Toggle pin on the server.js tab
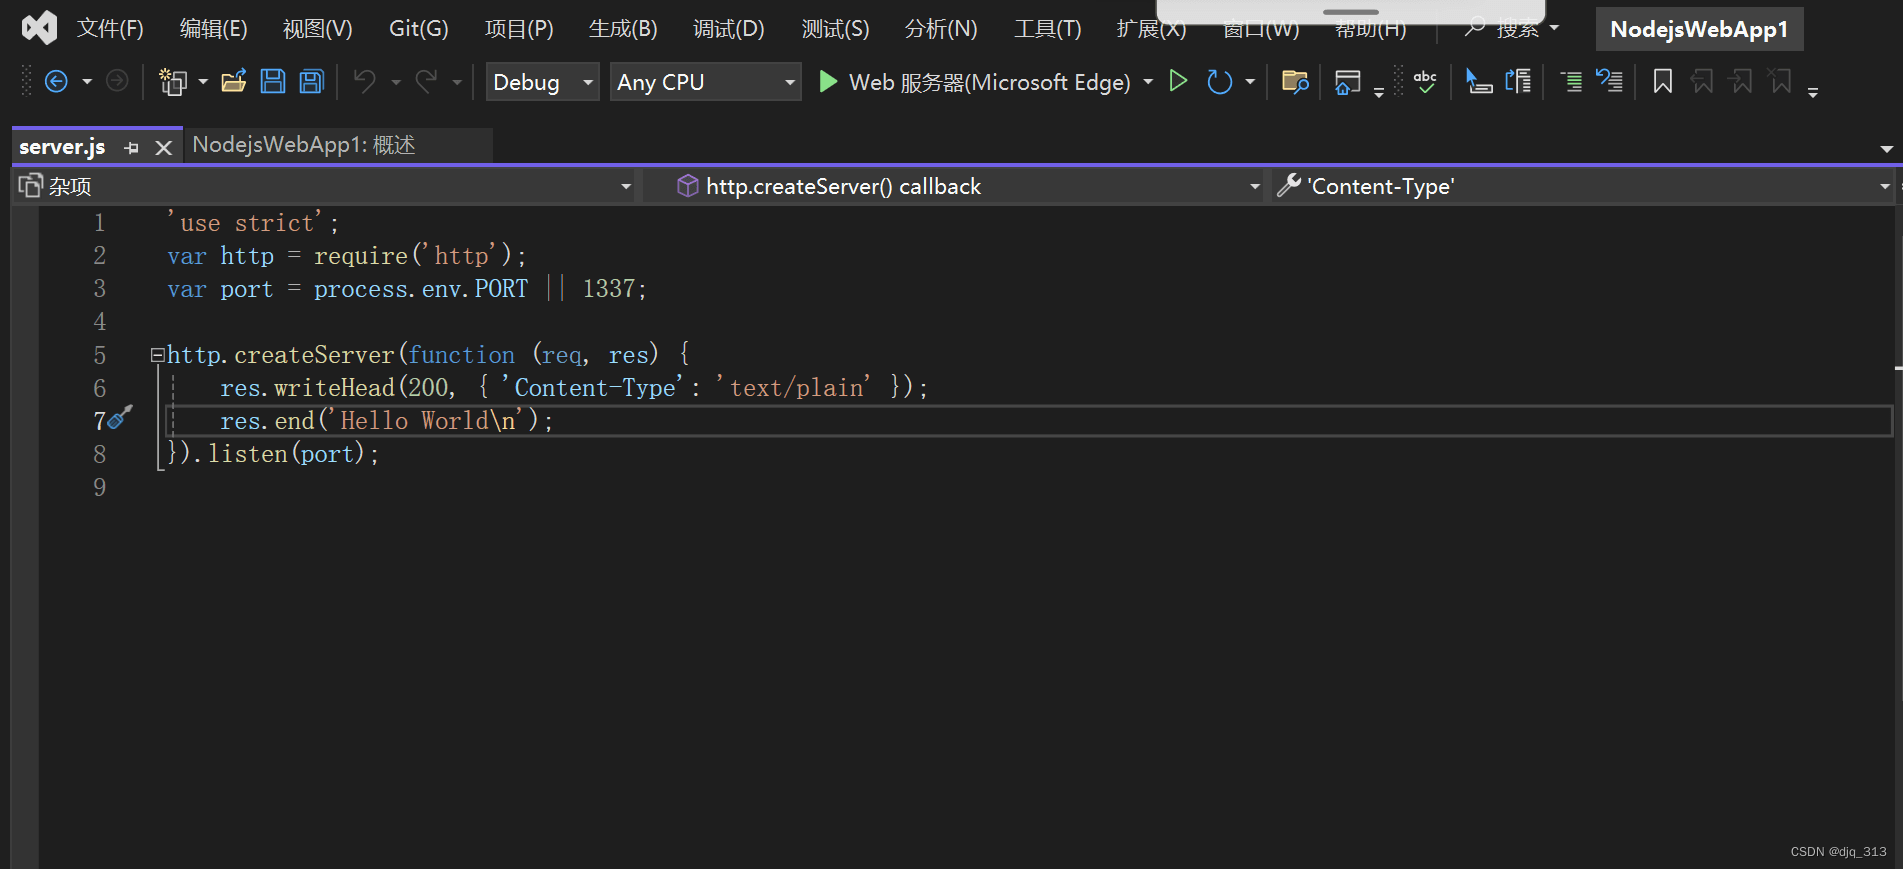 click(132, 148)
